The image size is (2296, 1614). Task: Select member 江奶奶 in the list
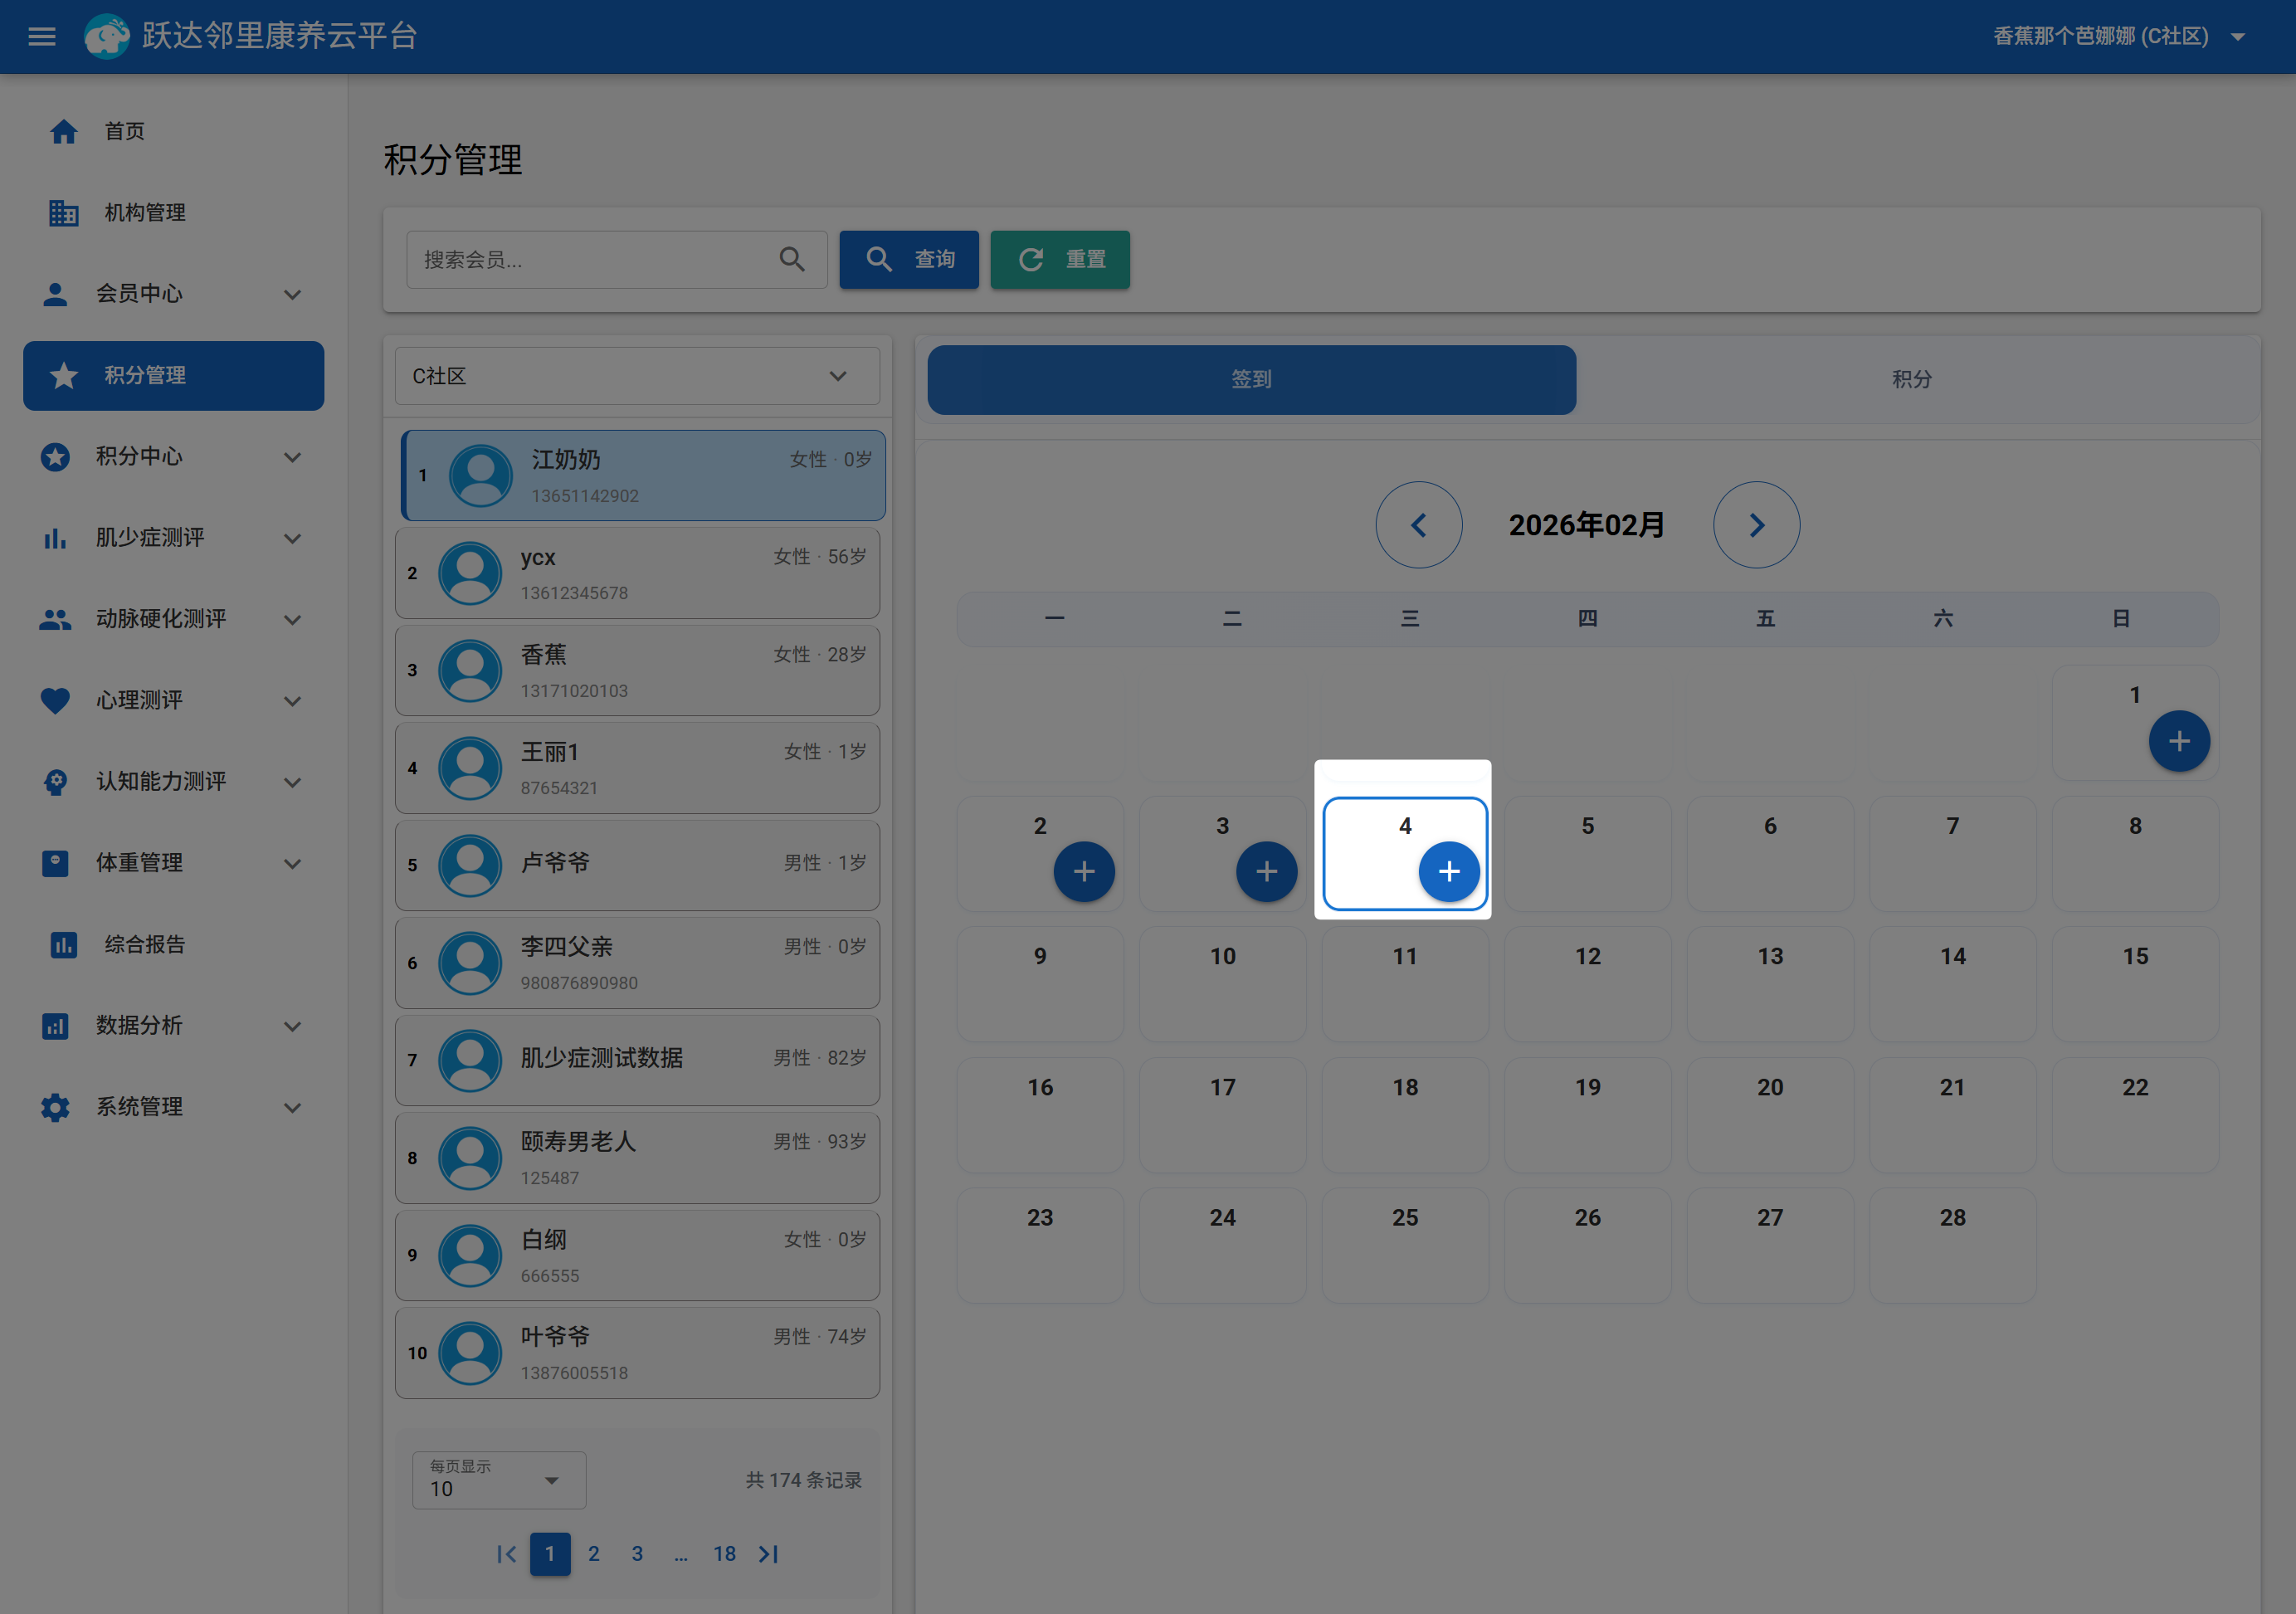pyautogui.click(x=643, y=476)
